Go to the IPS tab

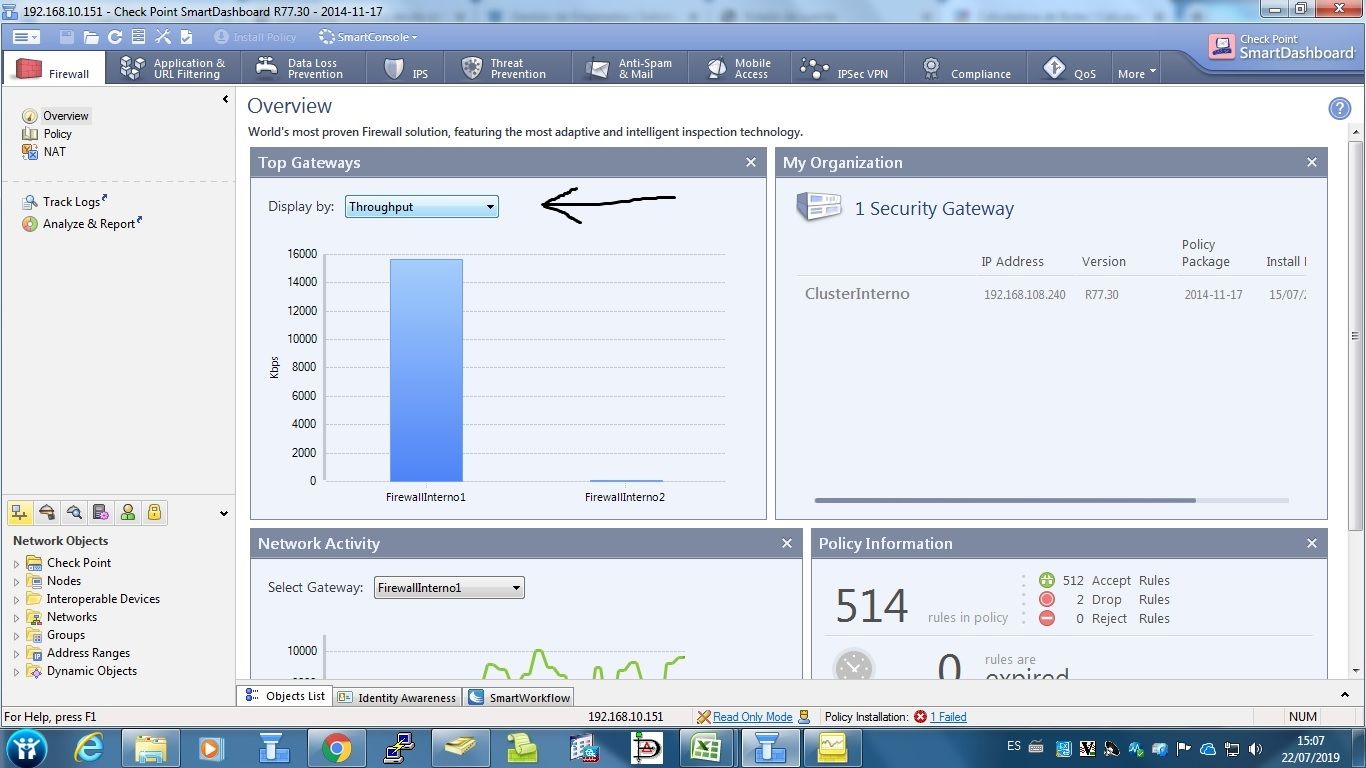click(x=407, y=68)
